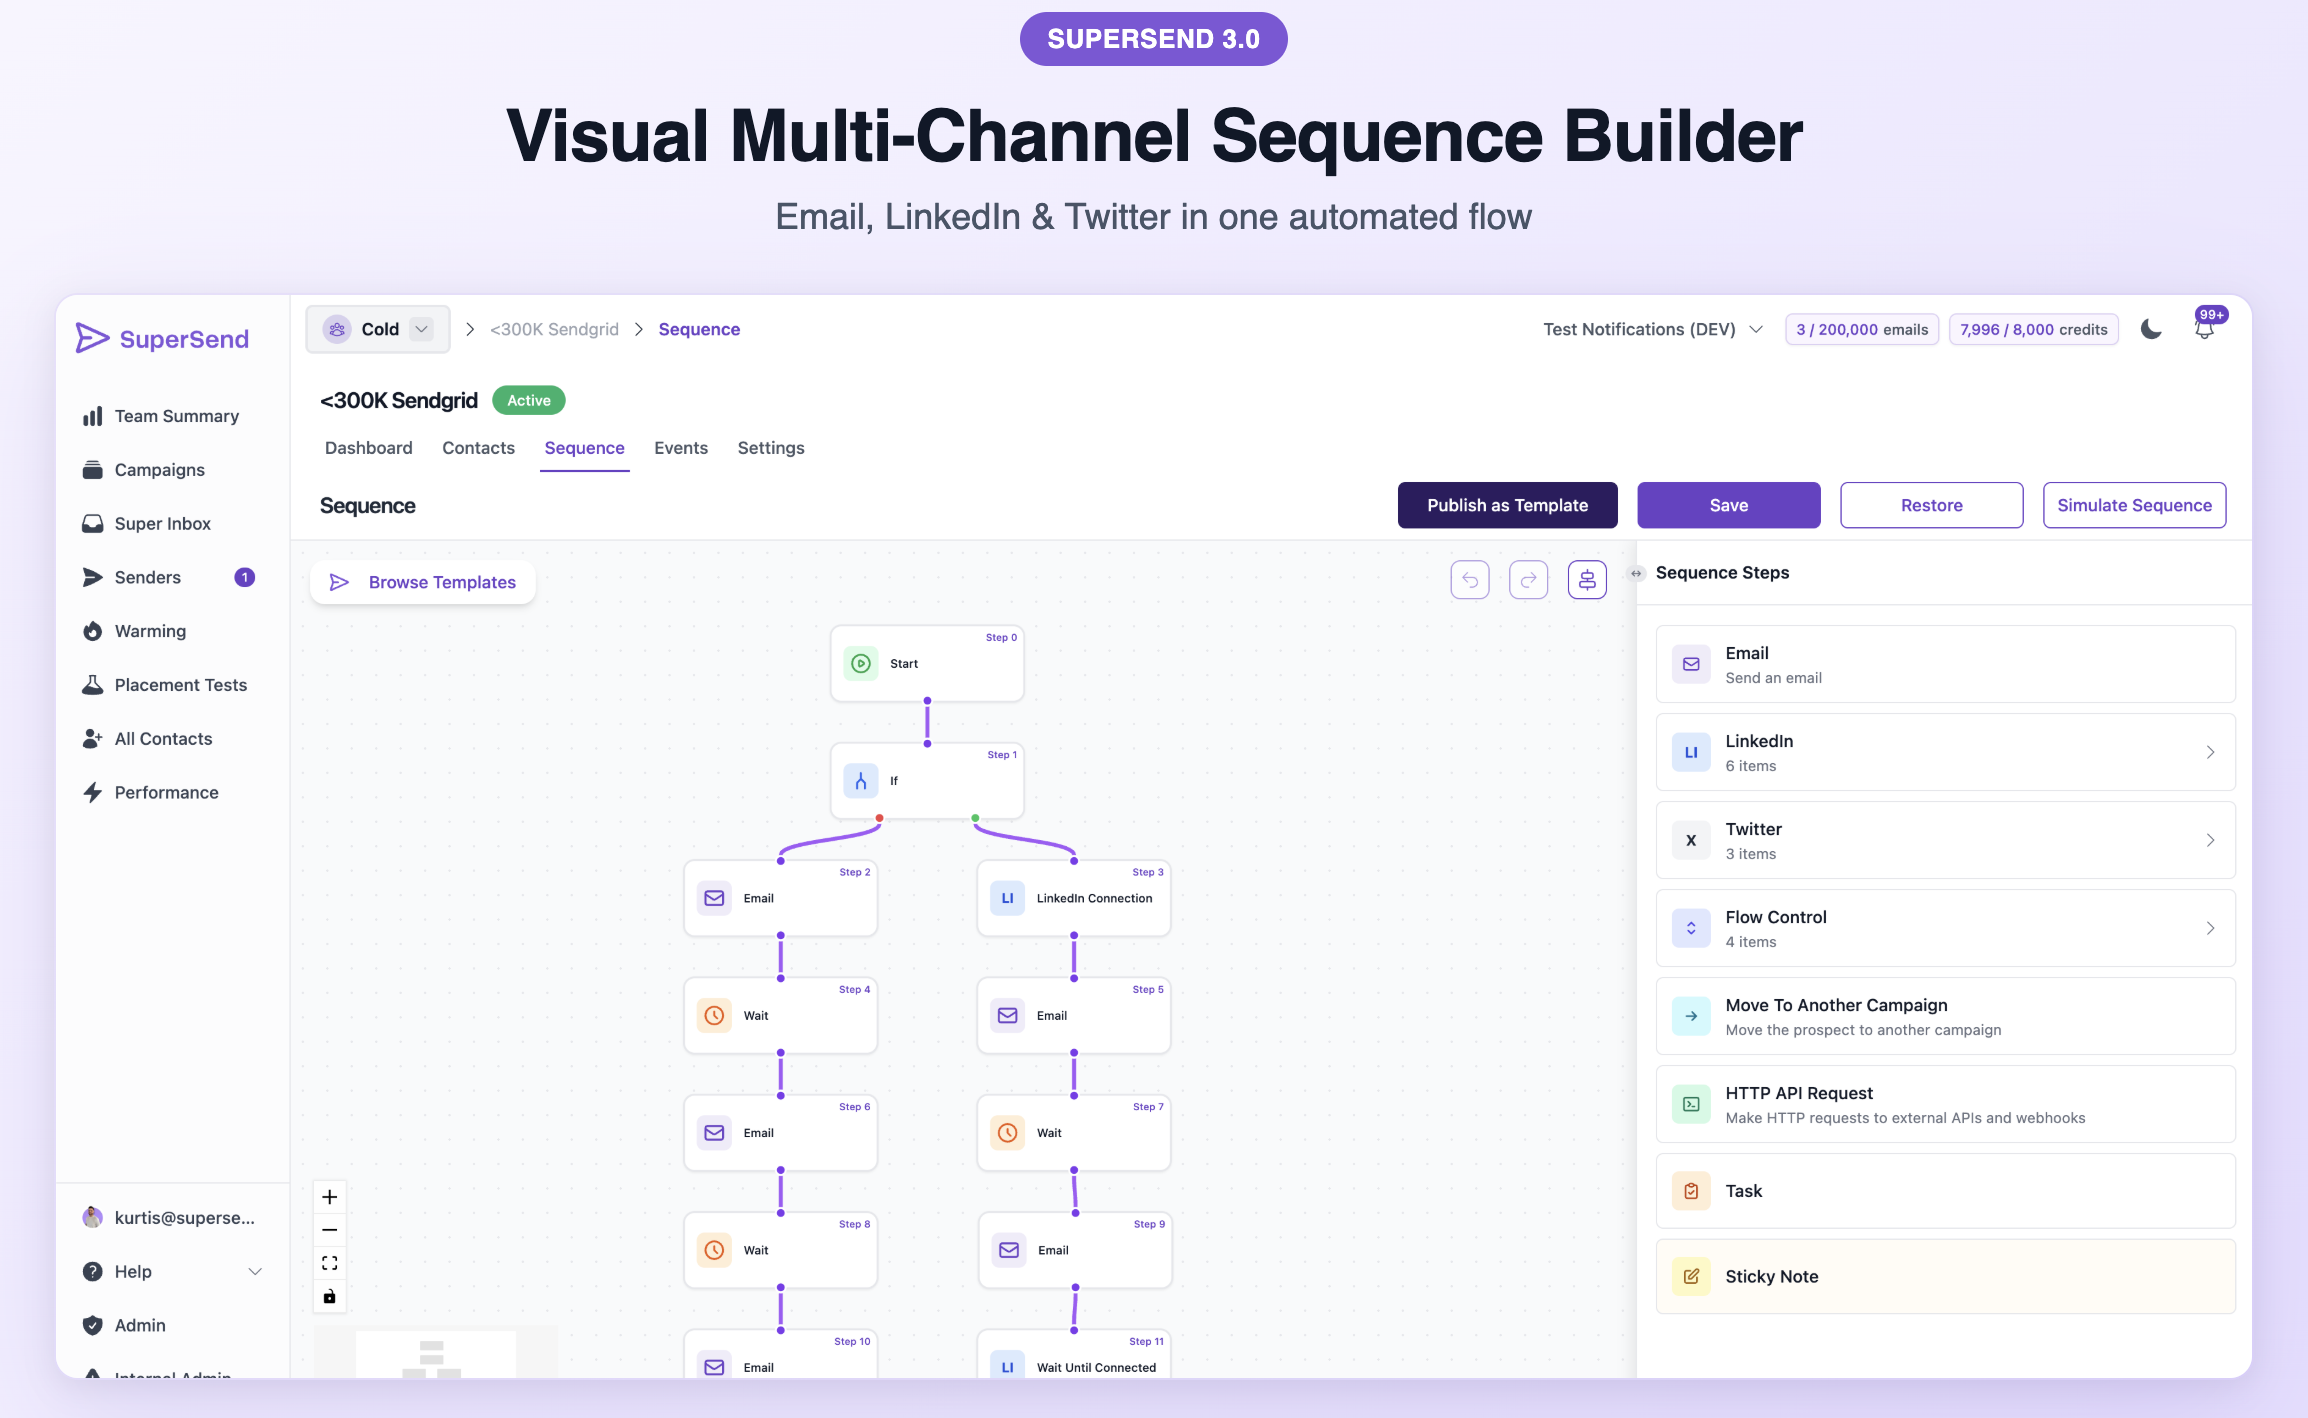Click the Publish as Template button
This screenshot has height=1418, width=2308.
coord(1508,505)
